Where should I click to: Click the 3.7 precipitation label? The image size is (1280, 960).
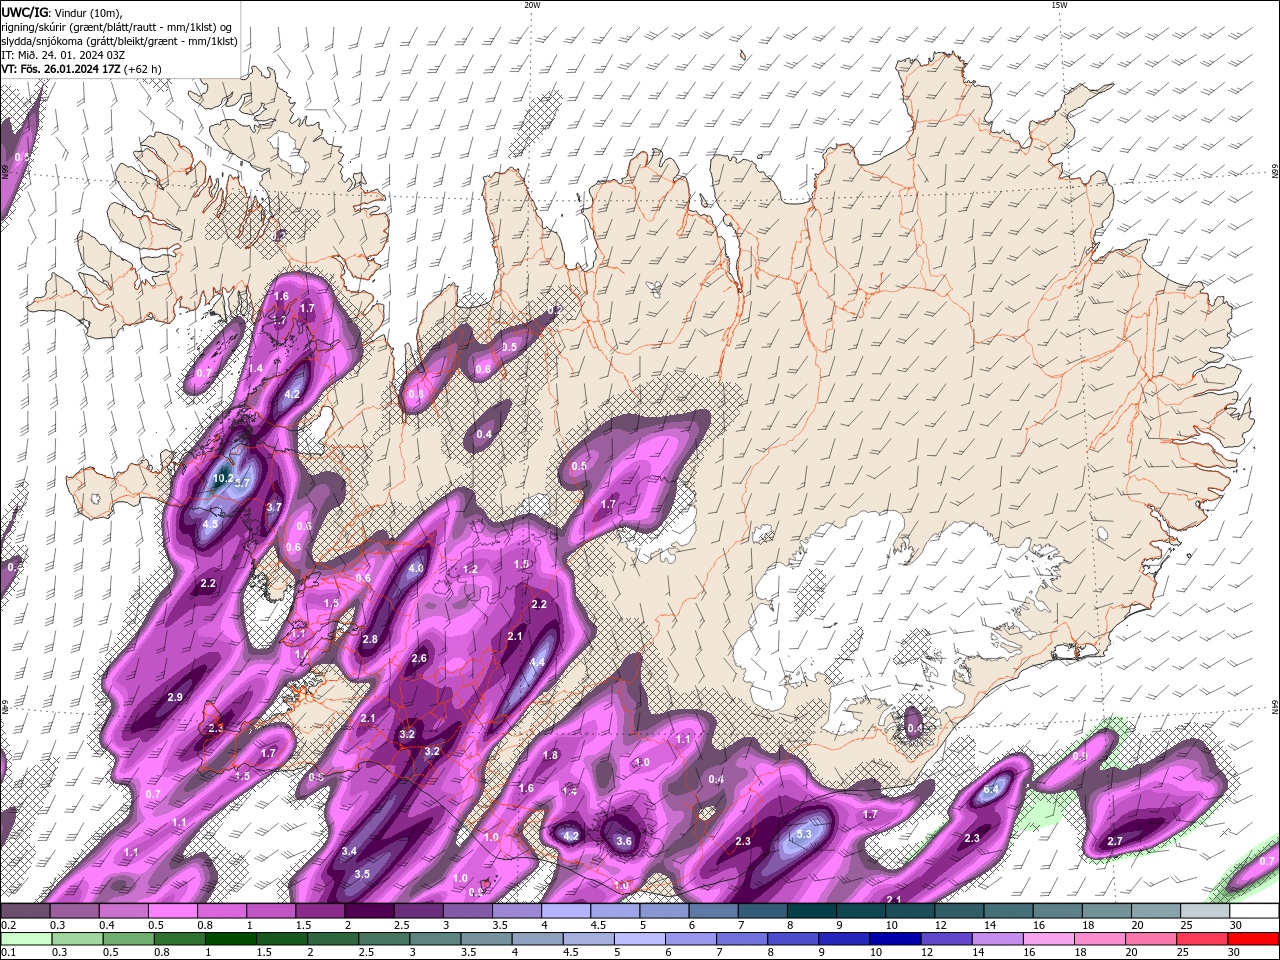point(274,507)
